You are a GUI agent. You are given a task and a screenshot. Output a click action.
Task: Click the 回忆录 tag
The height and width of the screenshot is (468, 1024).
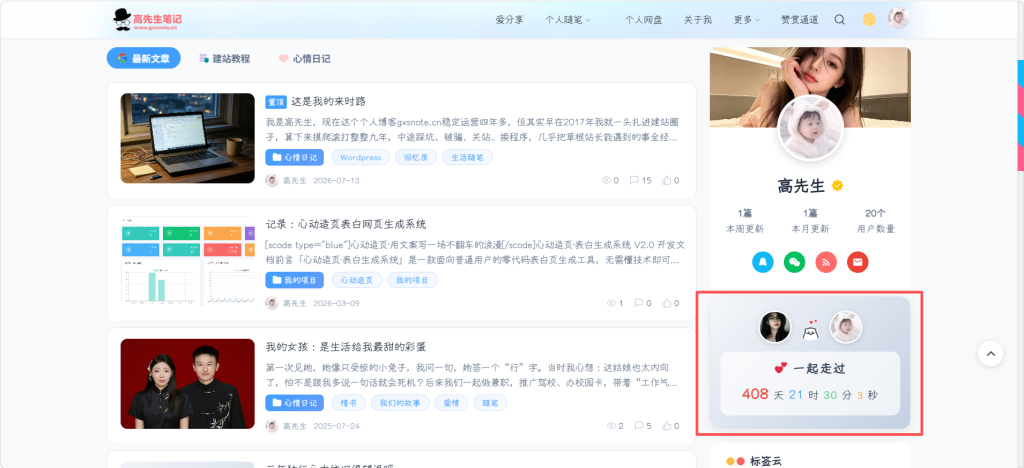tap(416, 157)
